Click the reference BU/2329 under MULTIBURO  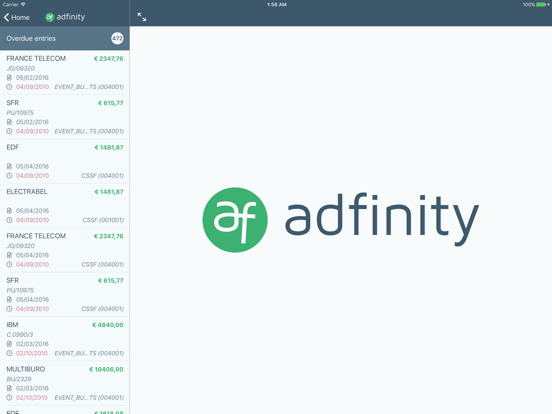coord(19,379)
